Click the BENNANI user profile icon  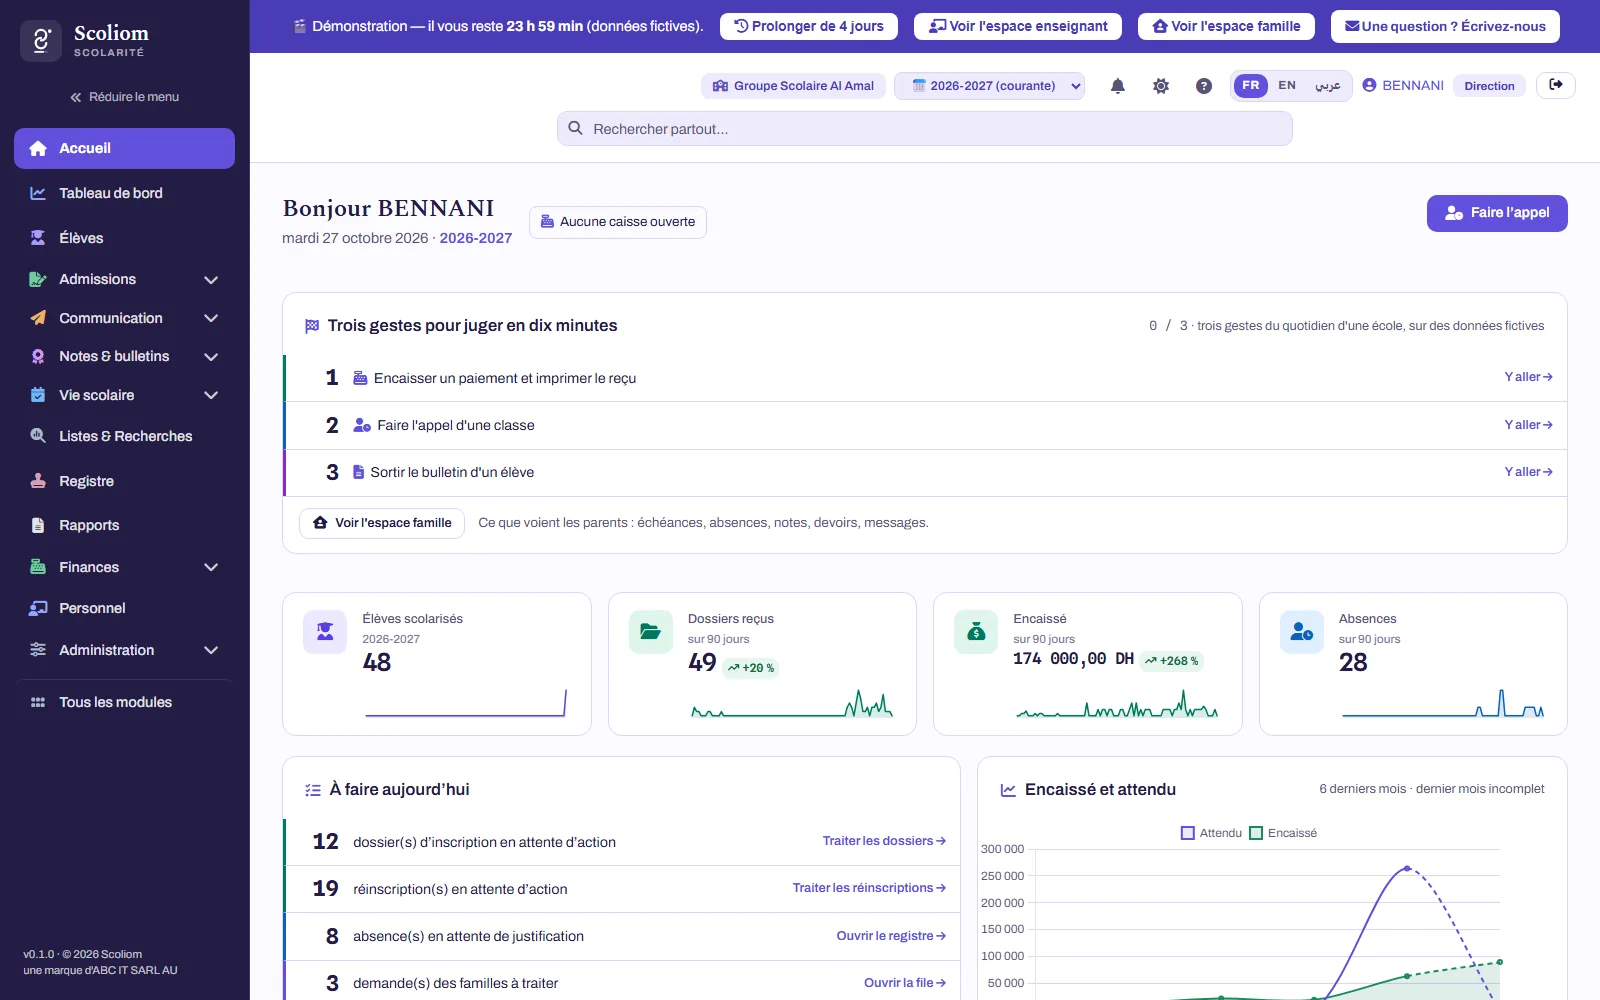tap(1370, 86)
